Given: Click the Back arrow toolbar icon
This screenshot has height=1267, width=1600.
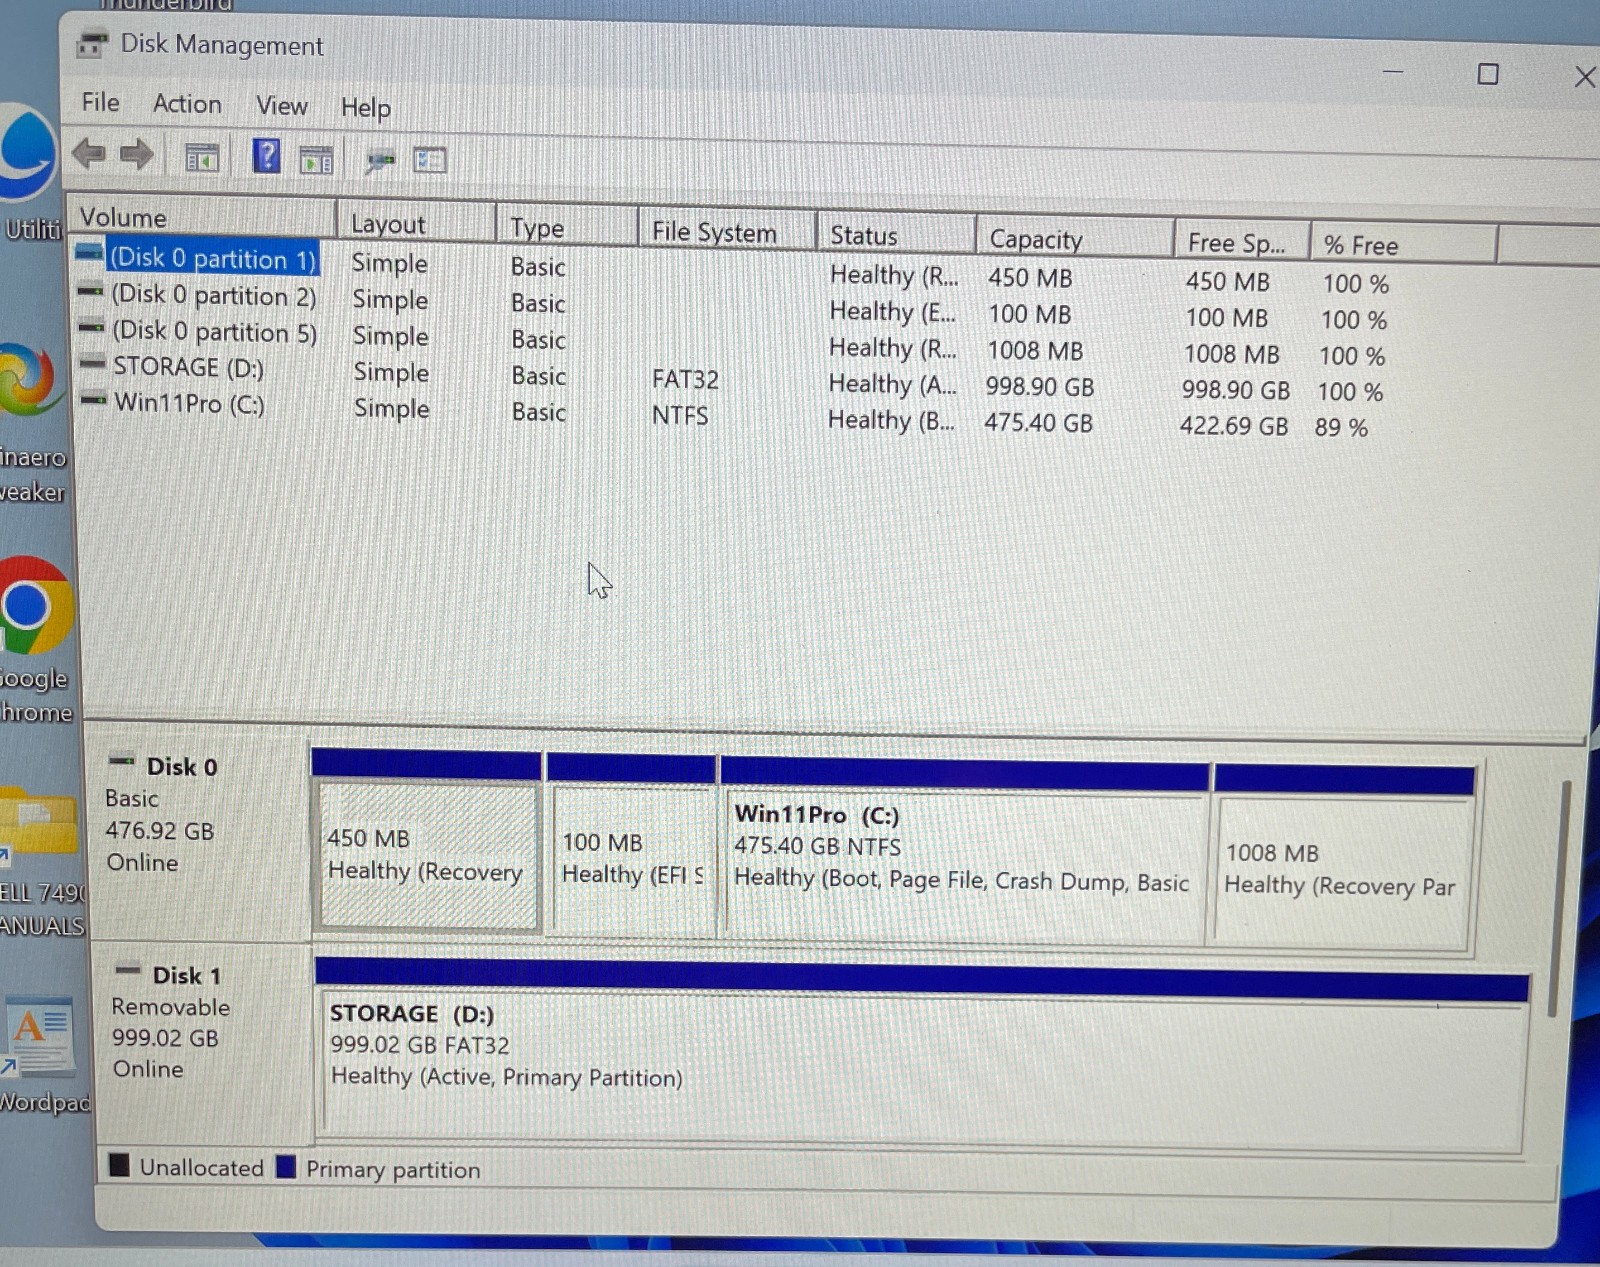Looking at the screenshot, I should coord(89,154).
